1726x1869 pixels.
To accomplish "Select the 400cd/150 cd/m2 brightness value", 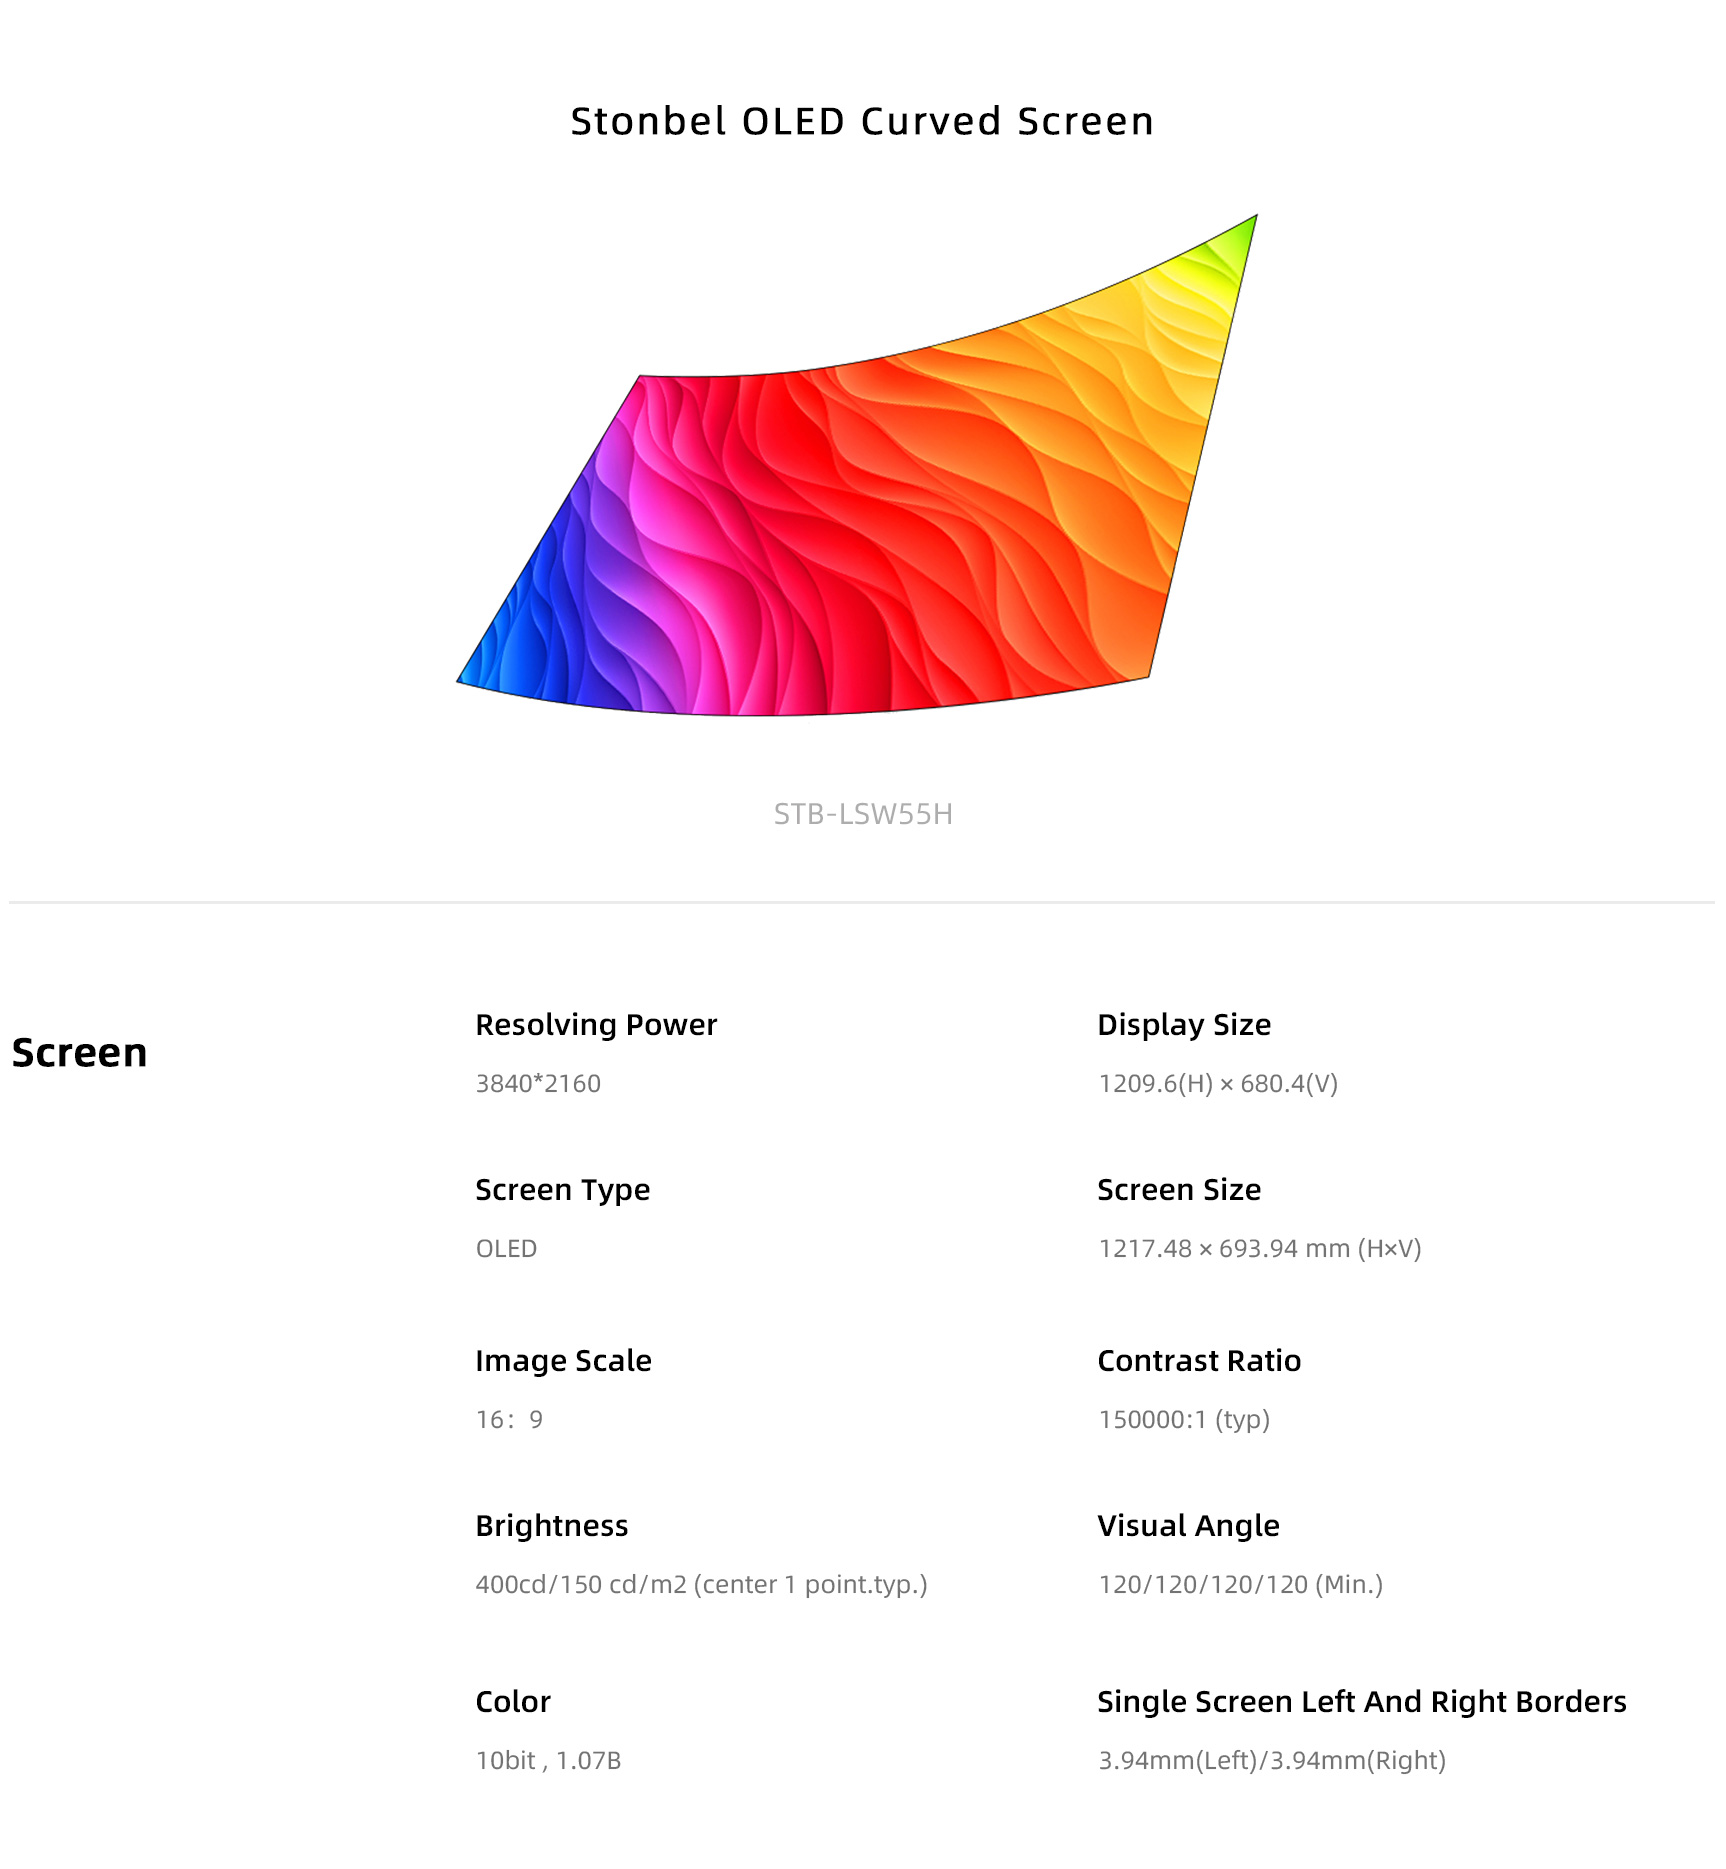I will [x=702, y=1585].
